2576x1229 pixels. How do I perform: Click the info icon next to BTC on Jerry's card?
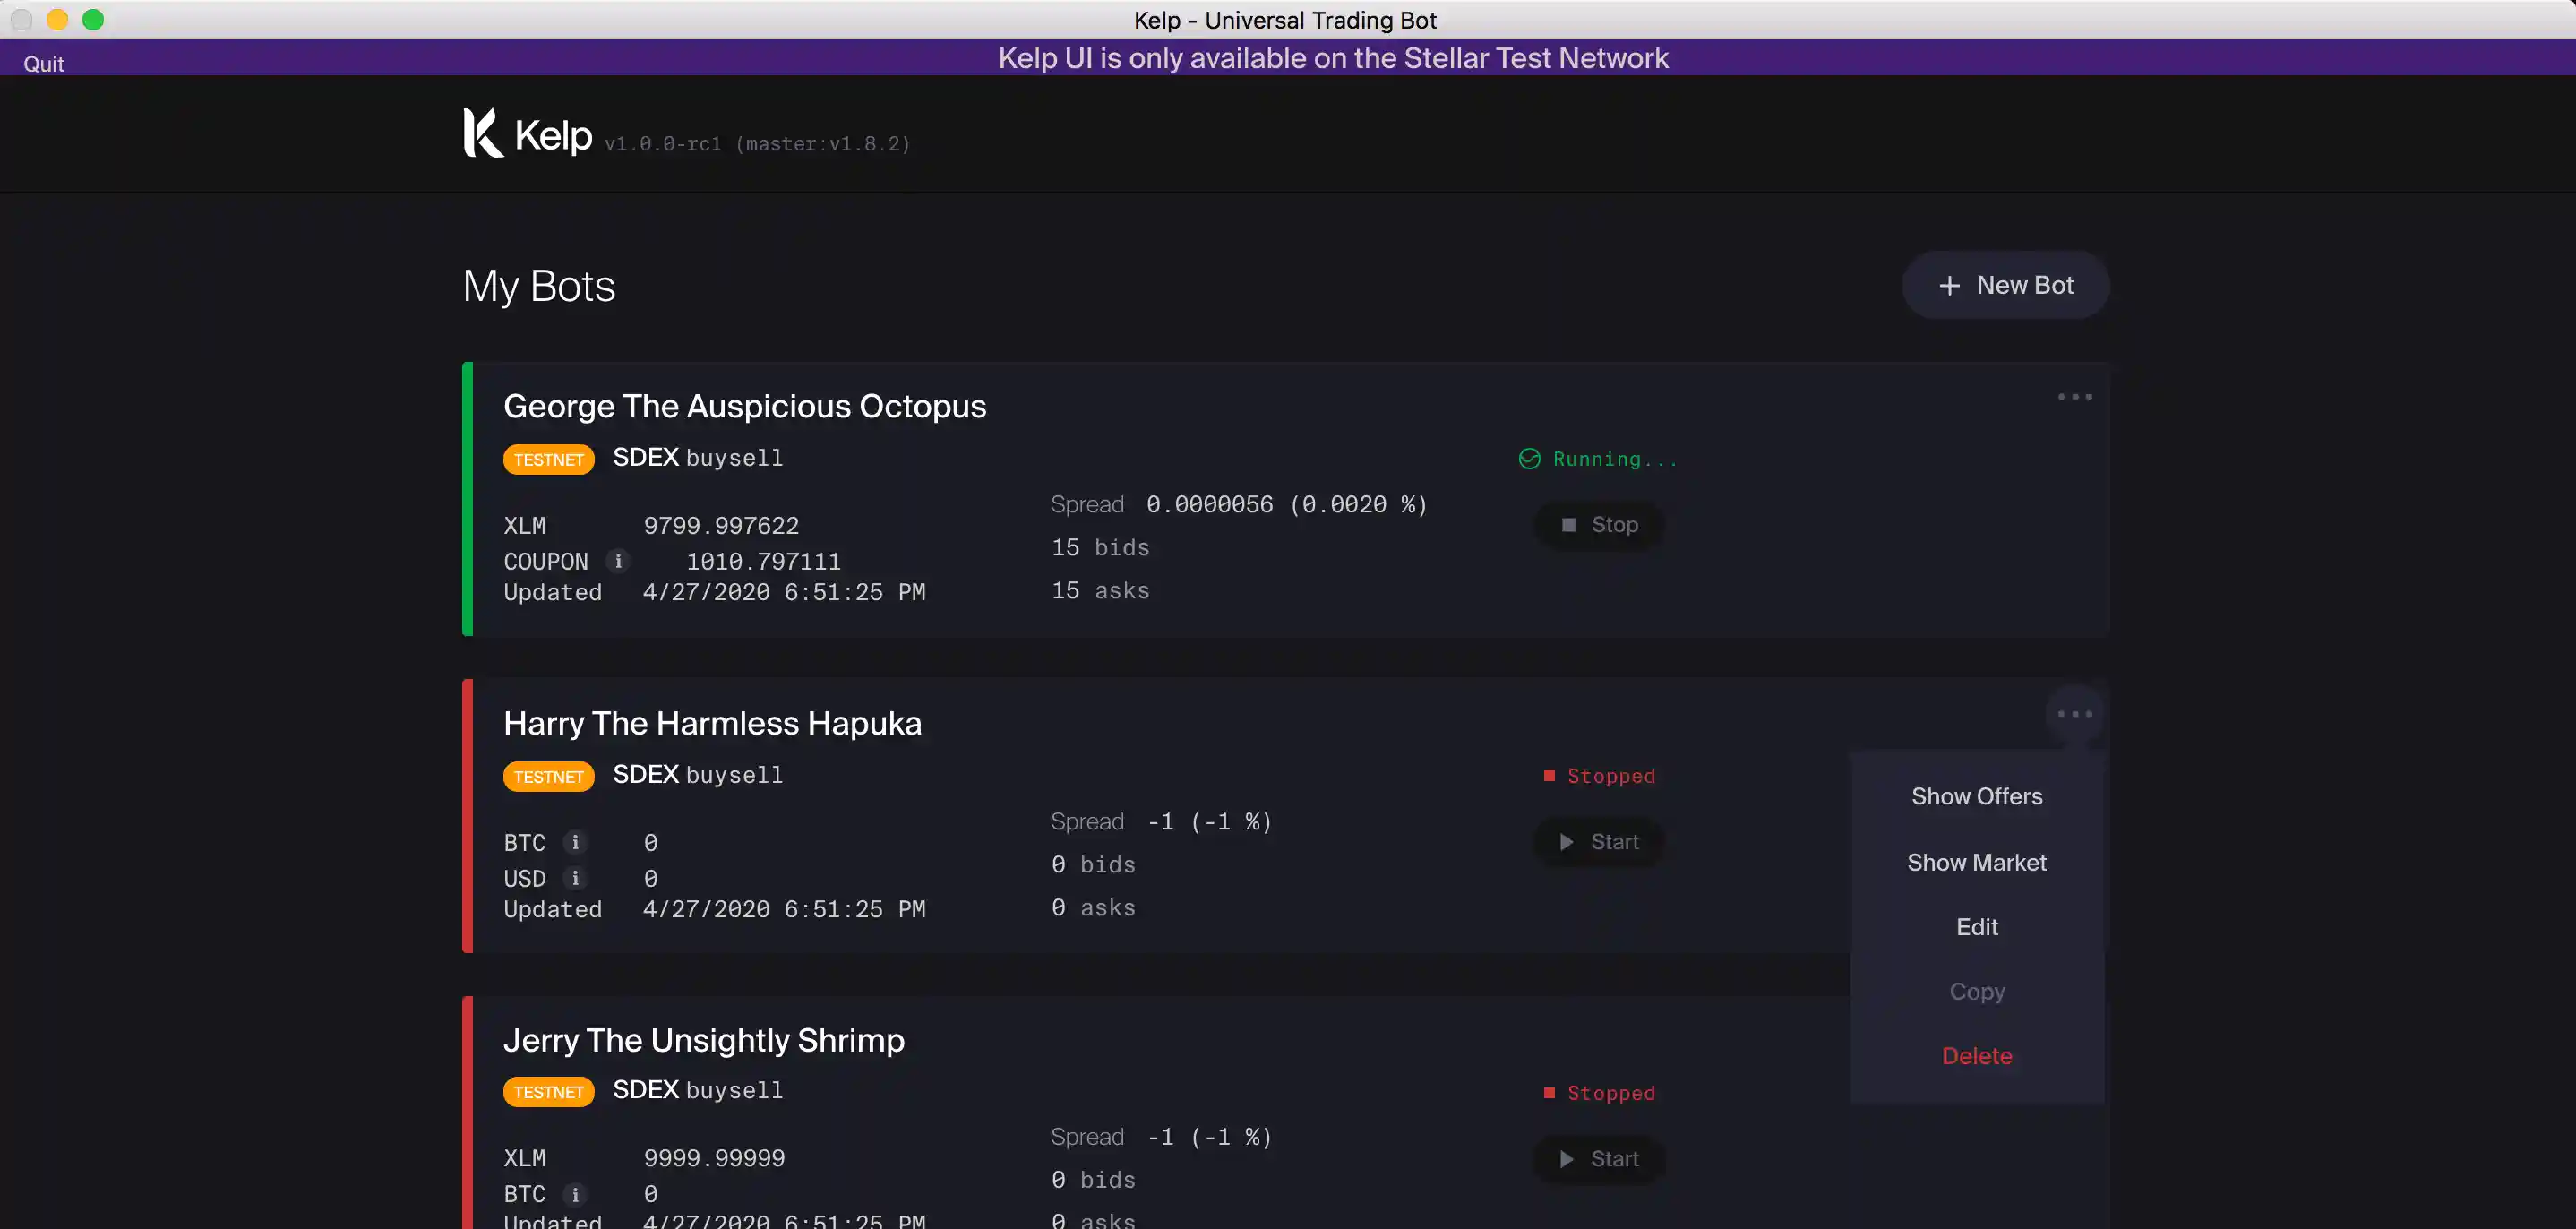(x=575, y=1194)
